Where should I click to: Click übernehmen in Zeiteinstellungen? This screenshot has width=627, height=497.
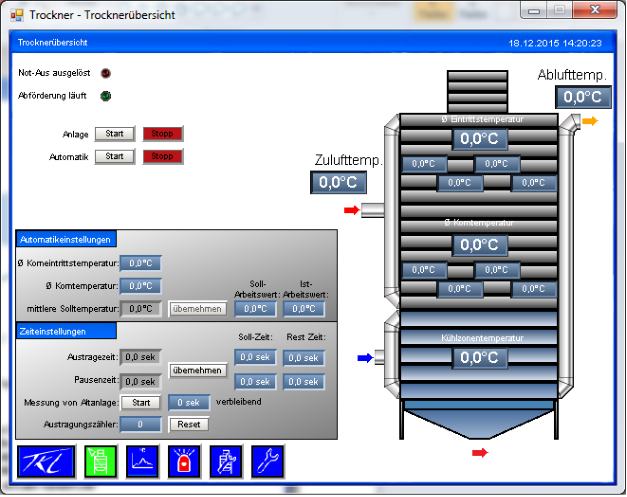tap(197, 370)
